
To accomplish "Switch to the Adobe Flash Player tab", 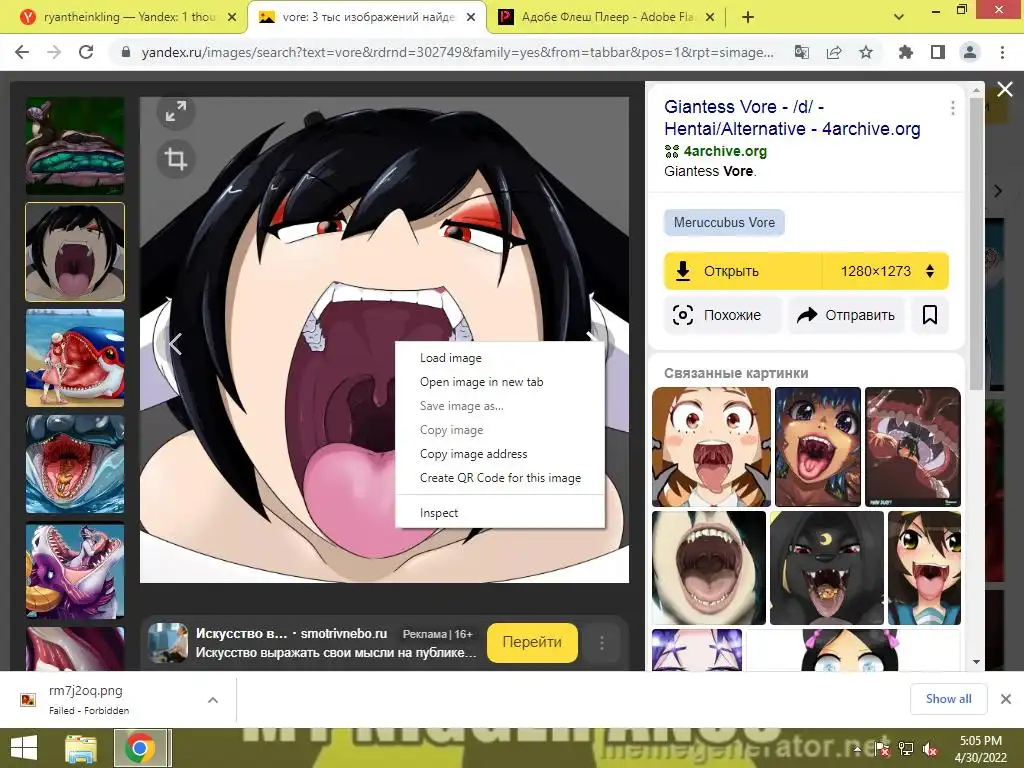I will tap(607, 17).
